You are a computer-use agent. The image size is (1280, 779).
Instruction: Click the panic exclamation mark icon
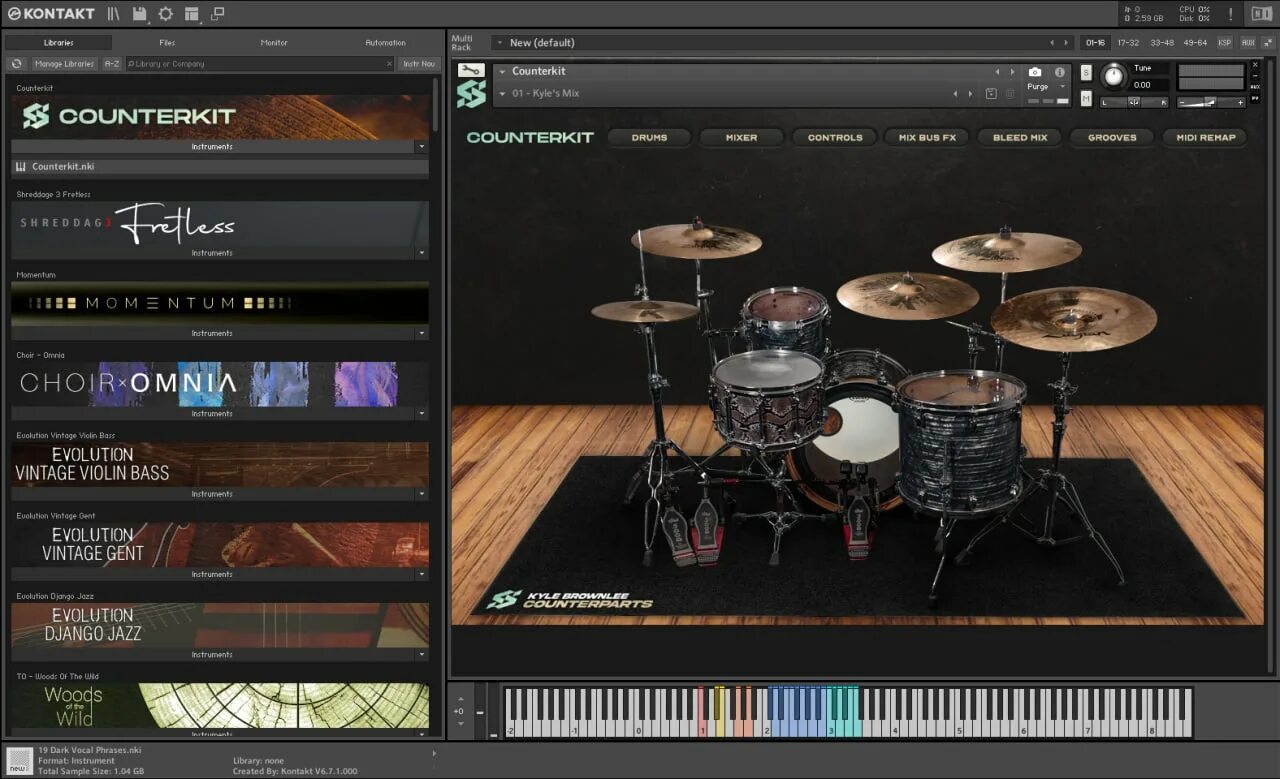(1230, 14)
